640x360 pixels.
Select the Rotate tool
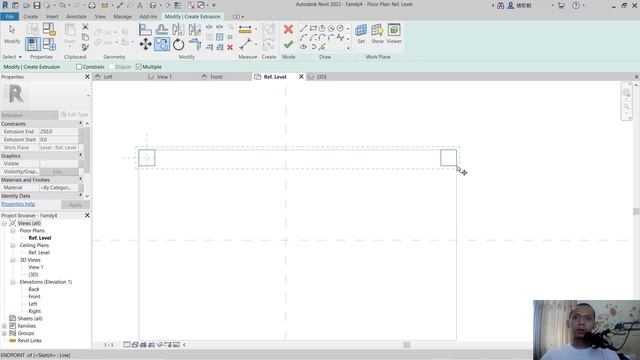tap(178, 44)
